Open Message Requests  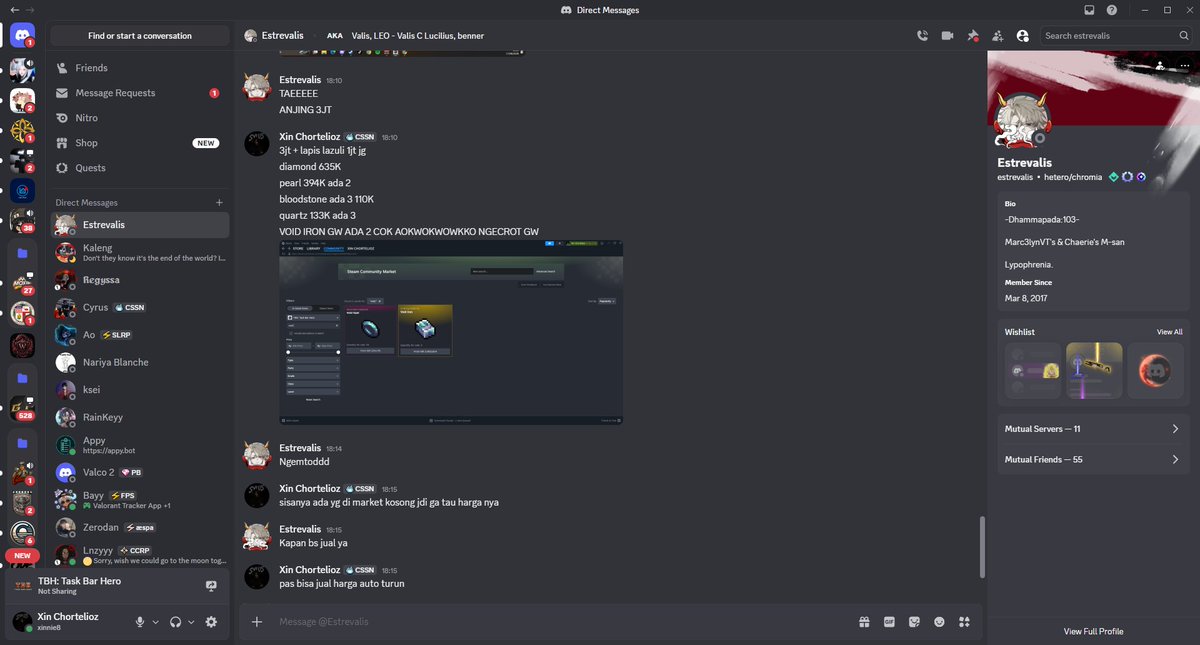tap(140, 93)
